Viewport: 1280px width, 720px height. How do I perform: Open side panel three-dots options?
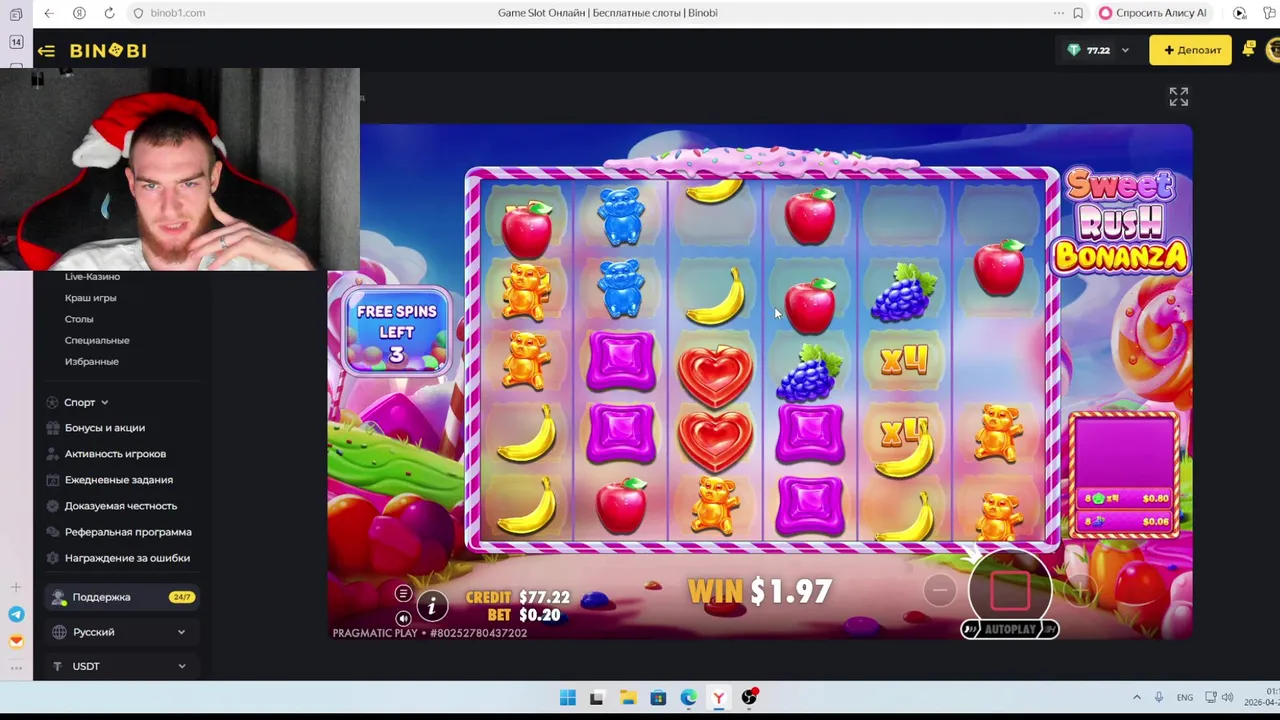pyautogui.click(x=16, y=668)
